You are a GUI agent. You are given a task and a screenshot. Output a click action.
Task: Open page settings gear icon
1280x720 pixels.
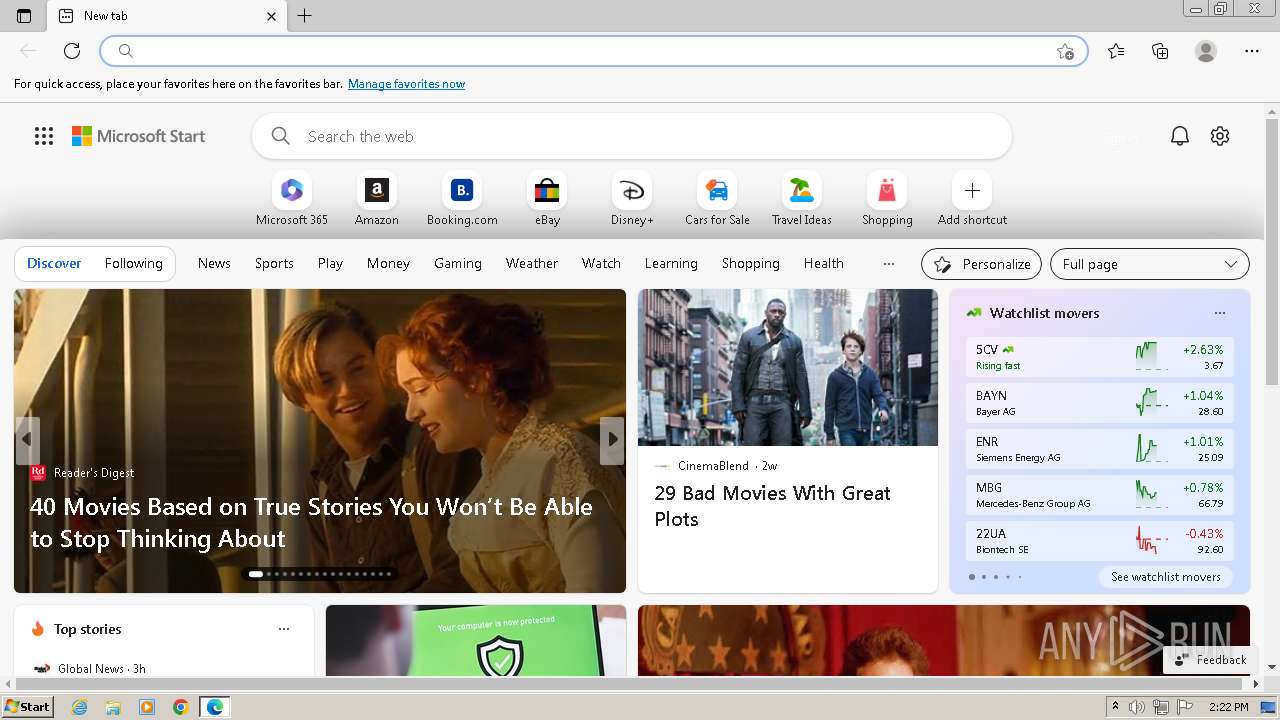[1220, 136]
